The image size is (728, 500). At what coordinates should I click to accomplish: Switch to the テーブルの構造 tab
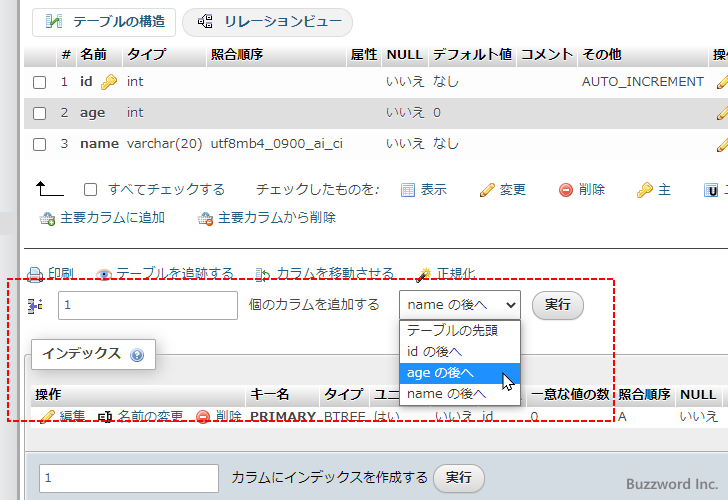[104, 21]
